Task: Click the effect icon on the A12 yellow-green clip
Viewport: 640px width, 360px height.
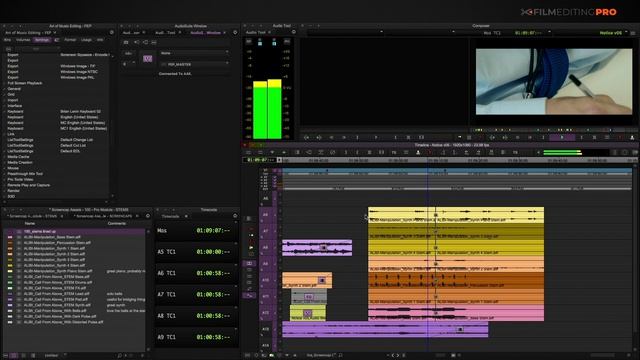Action: pos(307,313)
